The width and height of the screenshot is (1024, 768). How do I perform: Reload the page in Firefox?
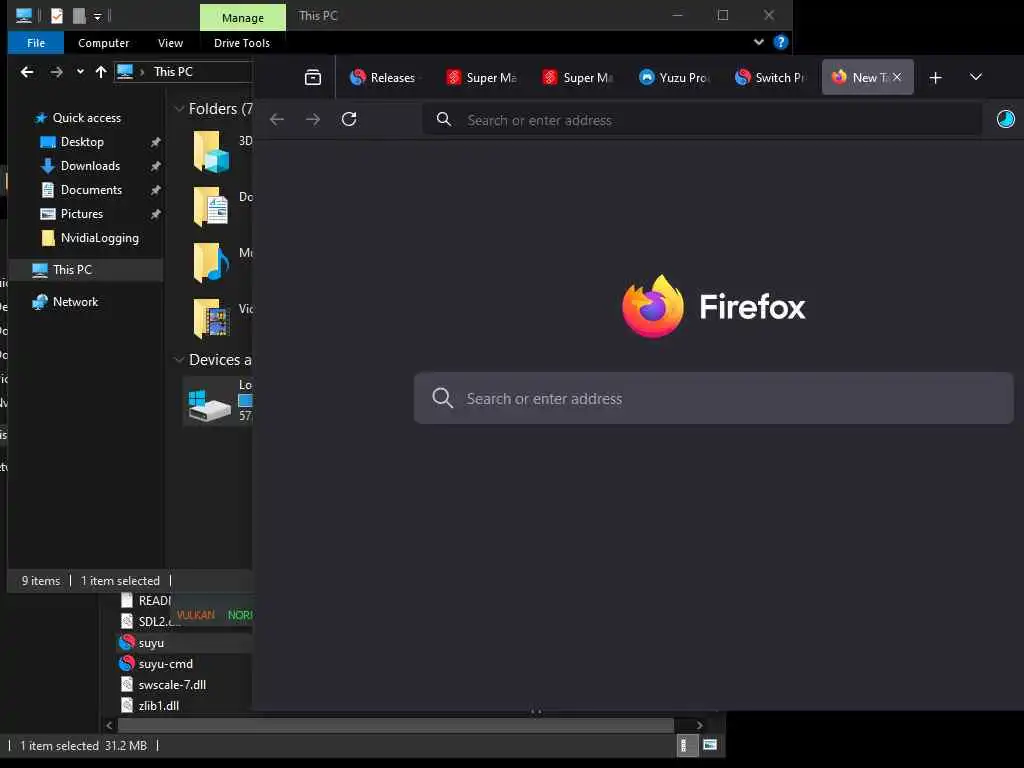coord(349,119)
